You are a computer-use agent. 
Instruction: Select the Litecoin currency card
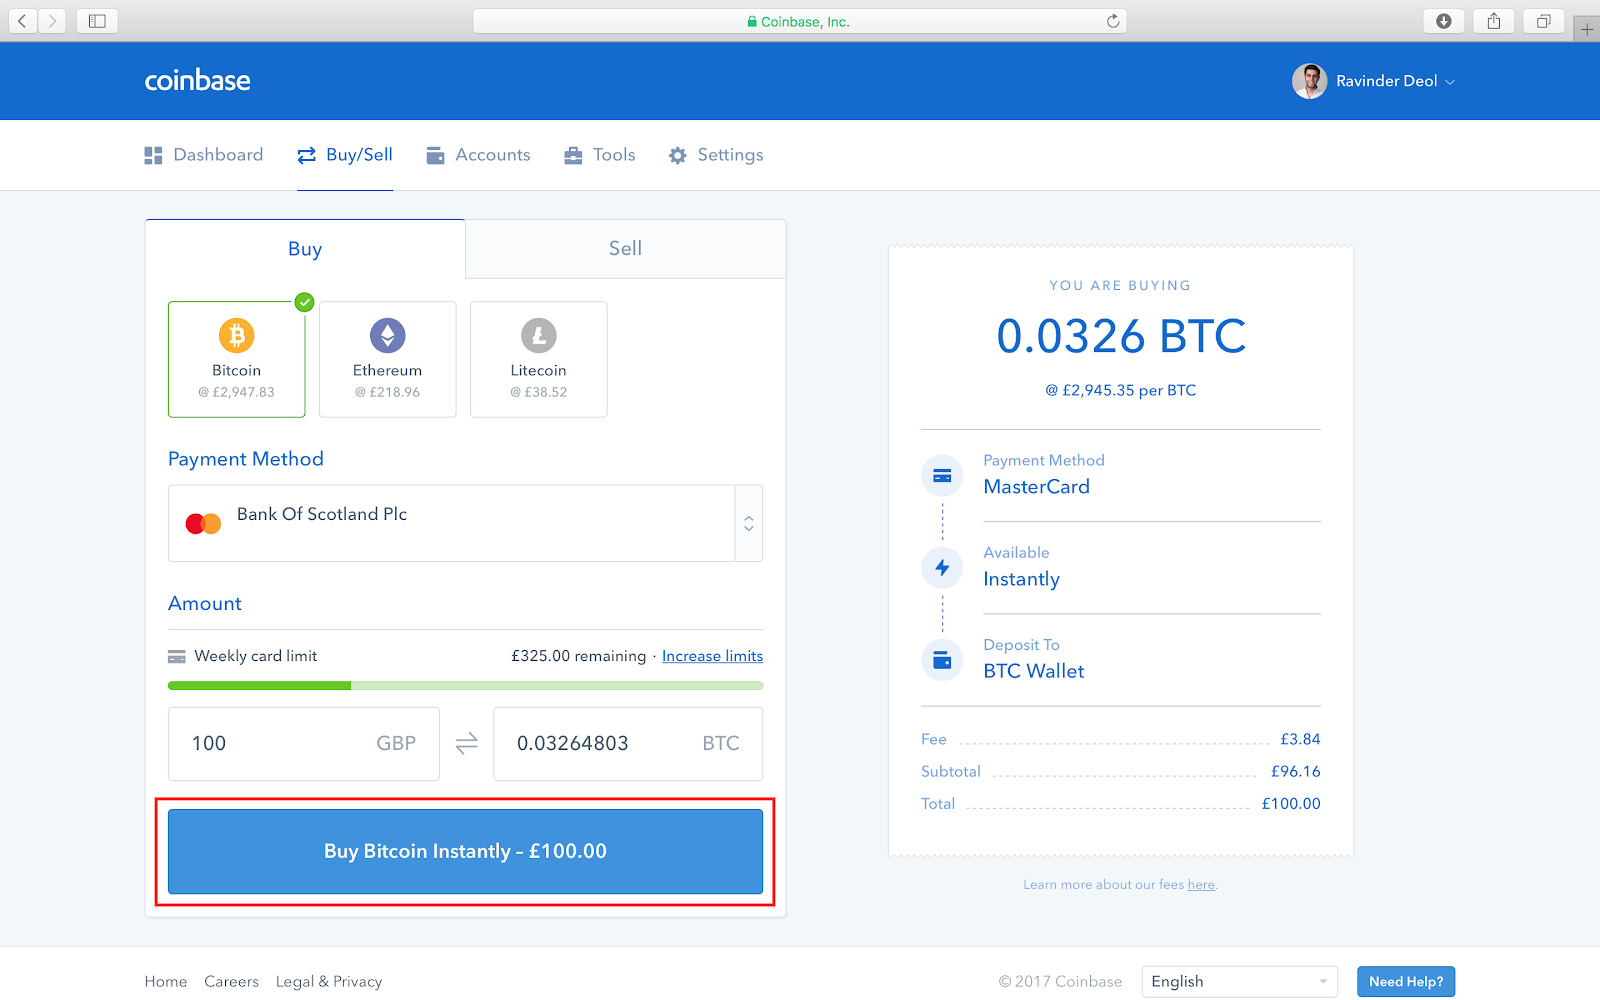tap(539, 359)
